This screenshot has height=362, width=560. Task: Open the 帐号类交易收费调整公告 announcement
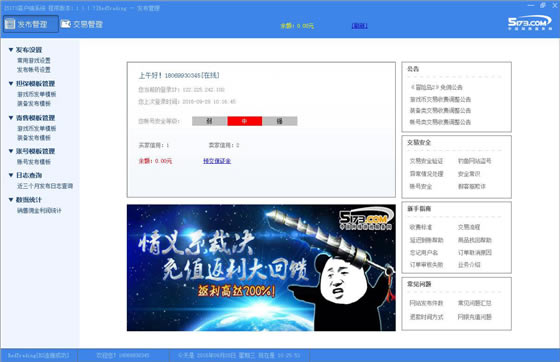pos(440,122)
